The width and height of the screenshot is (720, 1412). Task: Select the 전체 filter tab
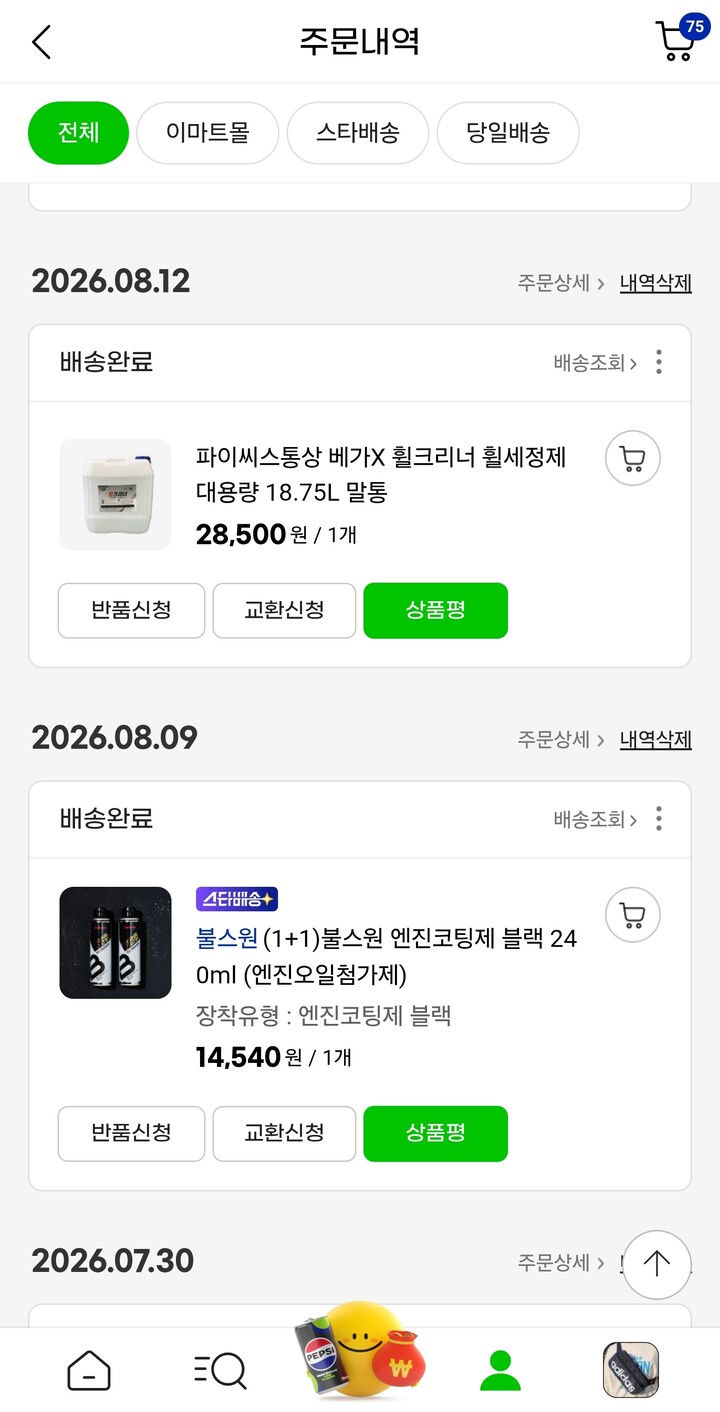[79, 133]
